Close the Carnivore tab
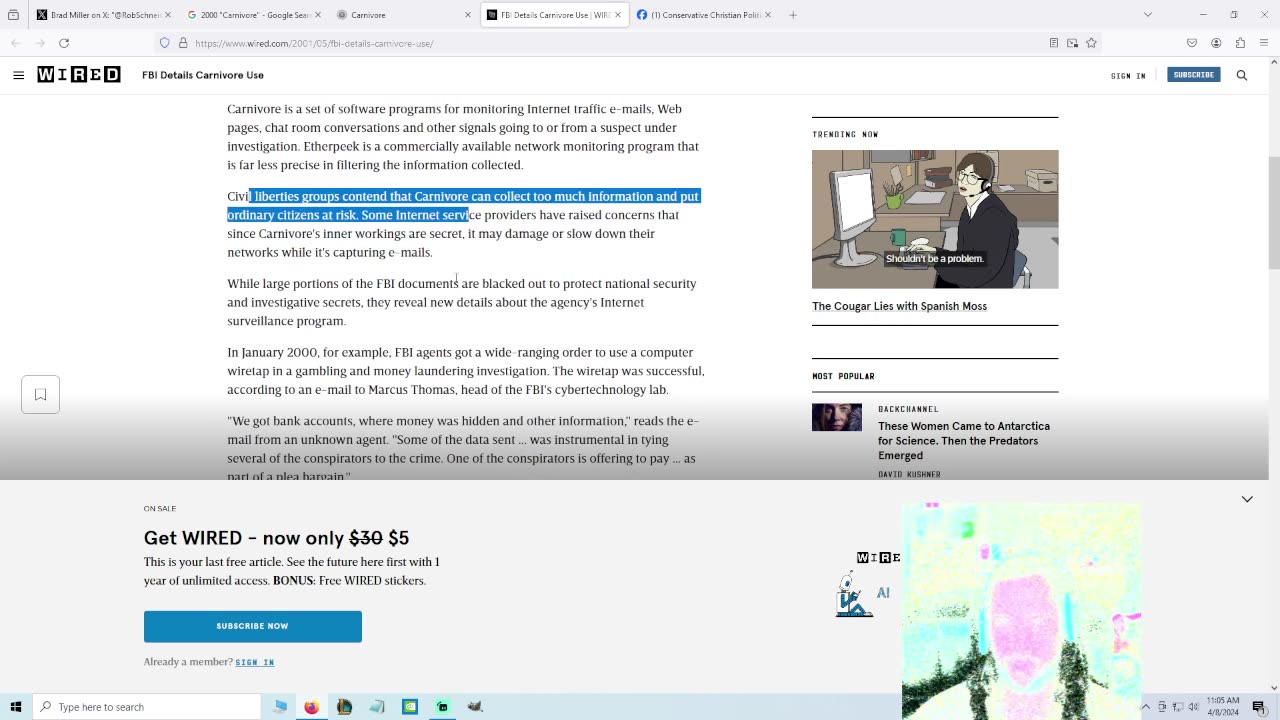Viewport: 1280px width, 720px height. [x=467, y=15]
